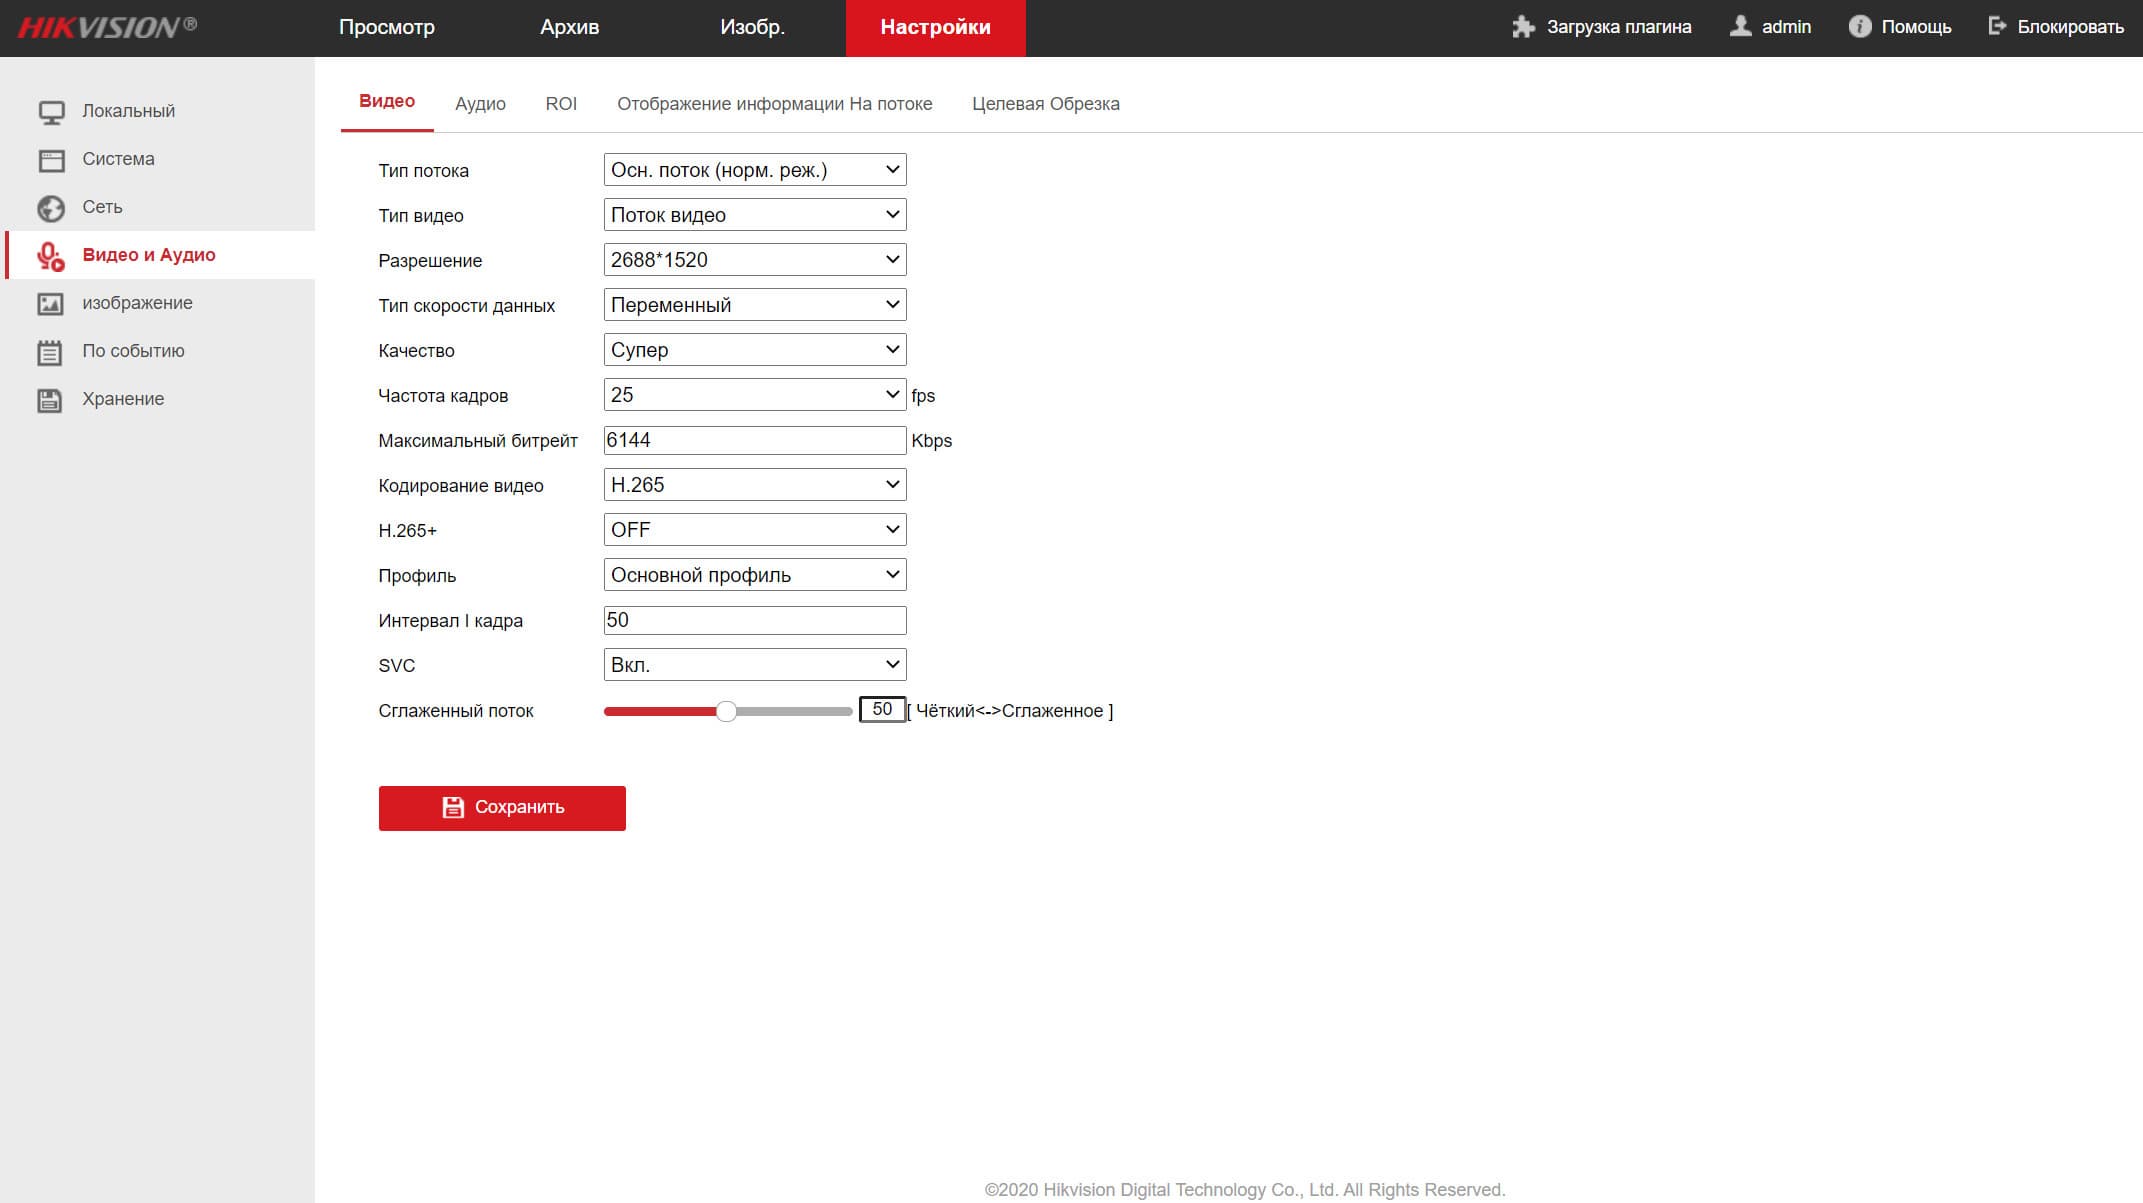Screen dimensions: 2143x1203
Task: Click the Блокировать logout icon
Action: 1997,27
